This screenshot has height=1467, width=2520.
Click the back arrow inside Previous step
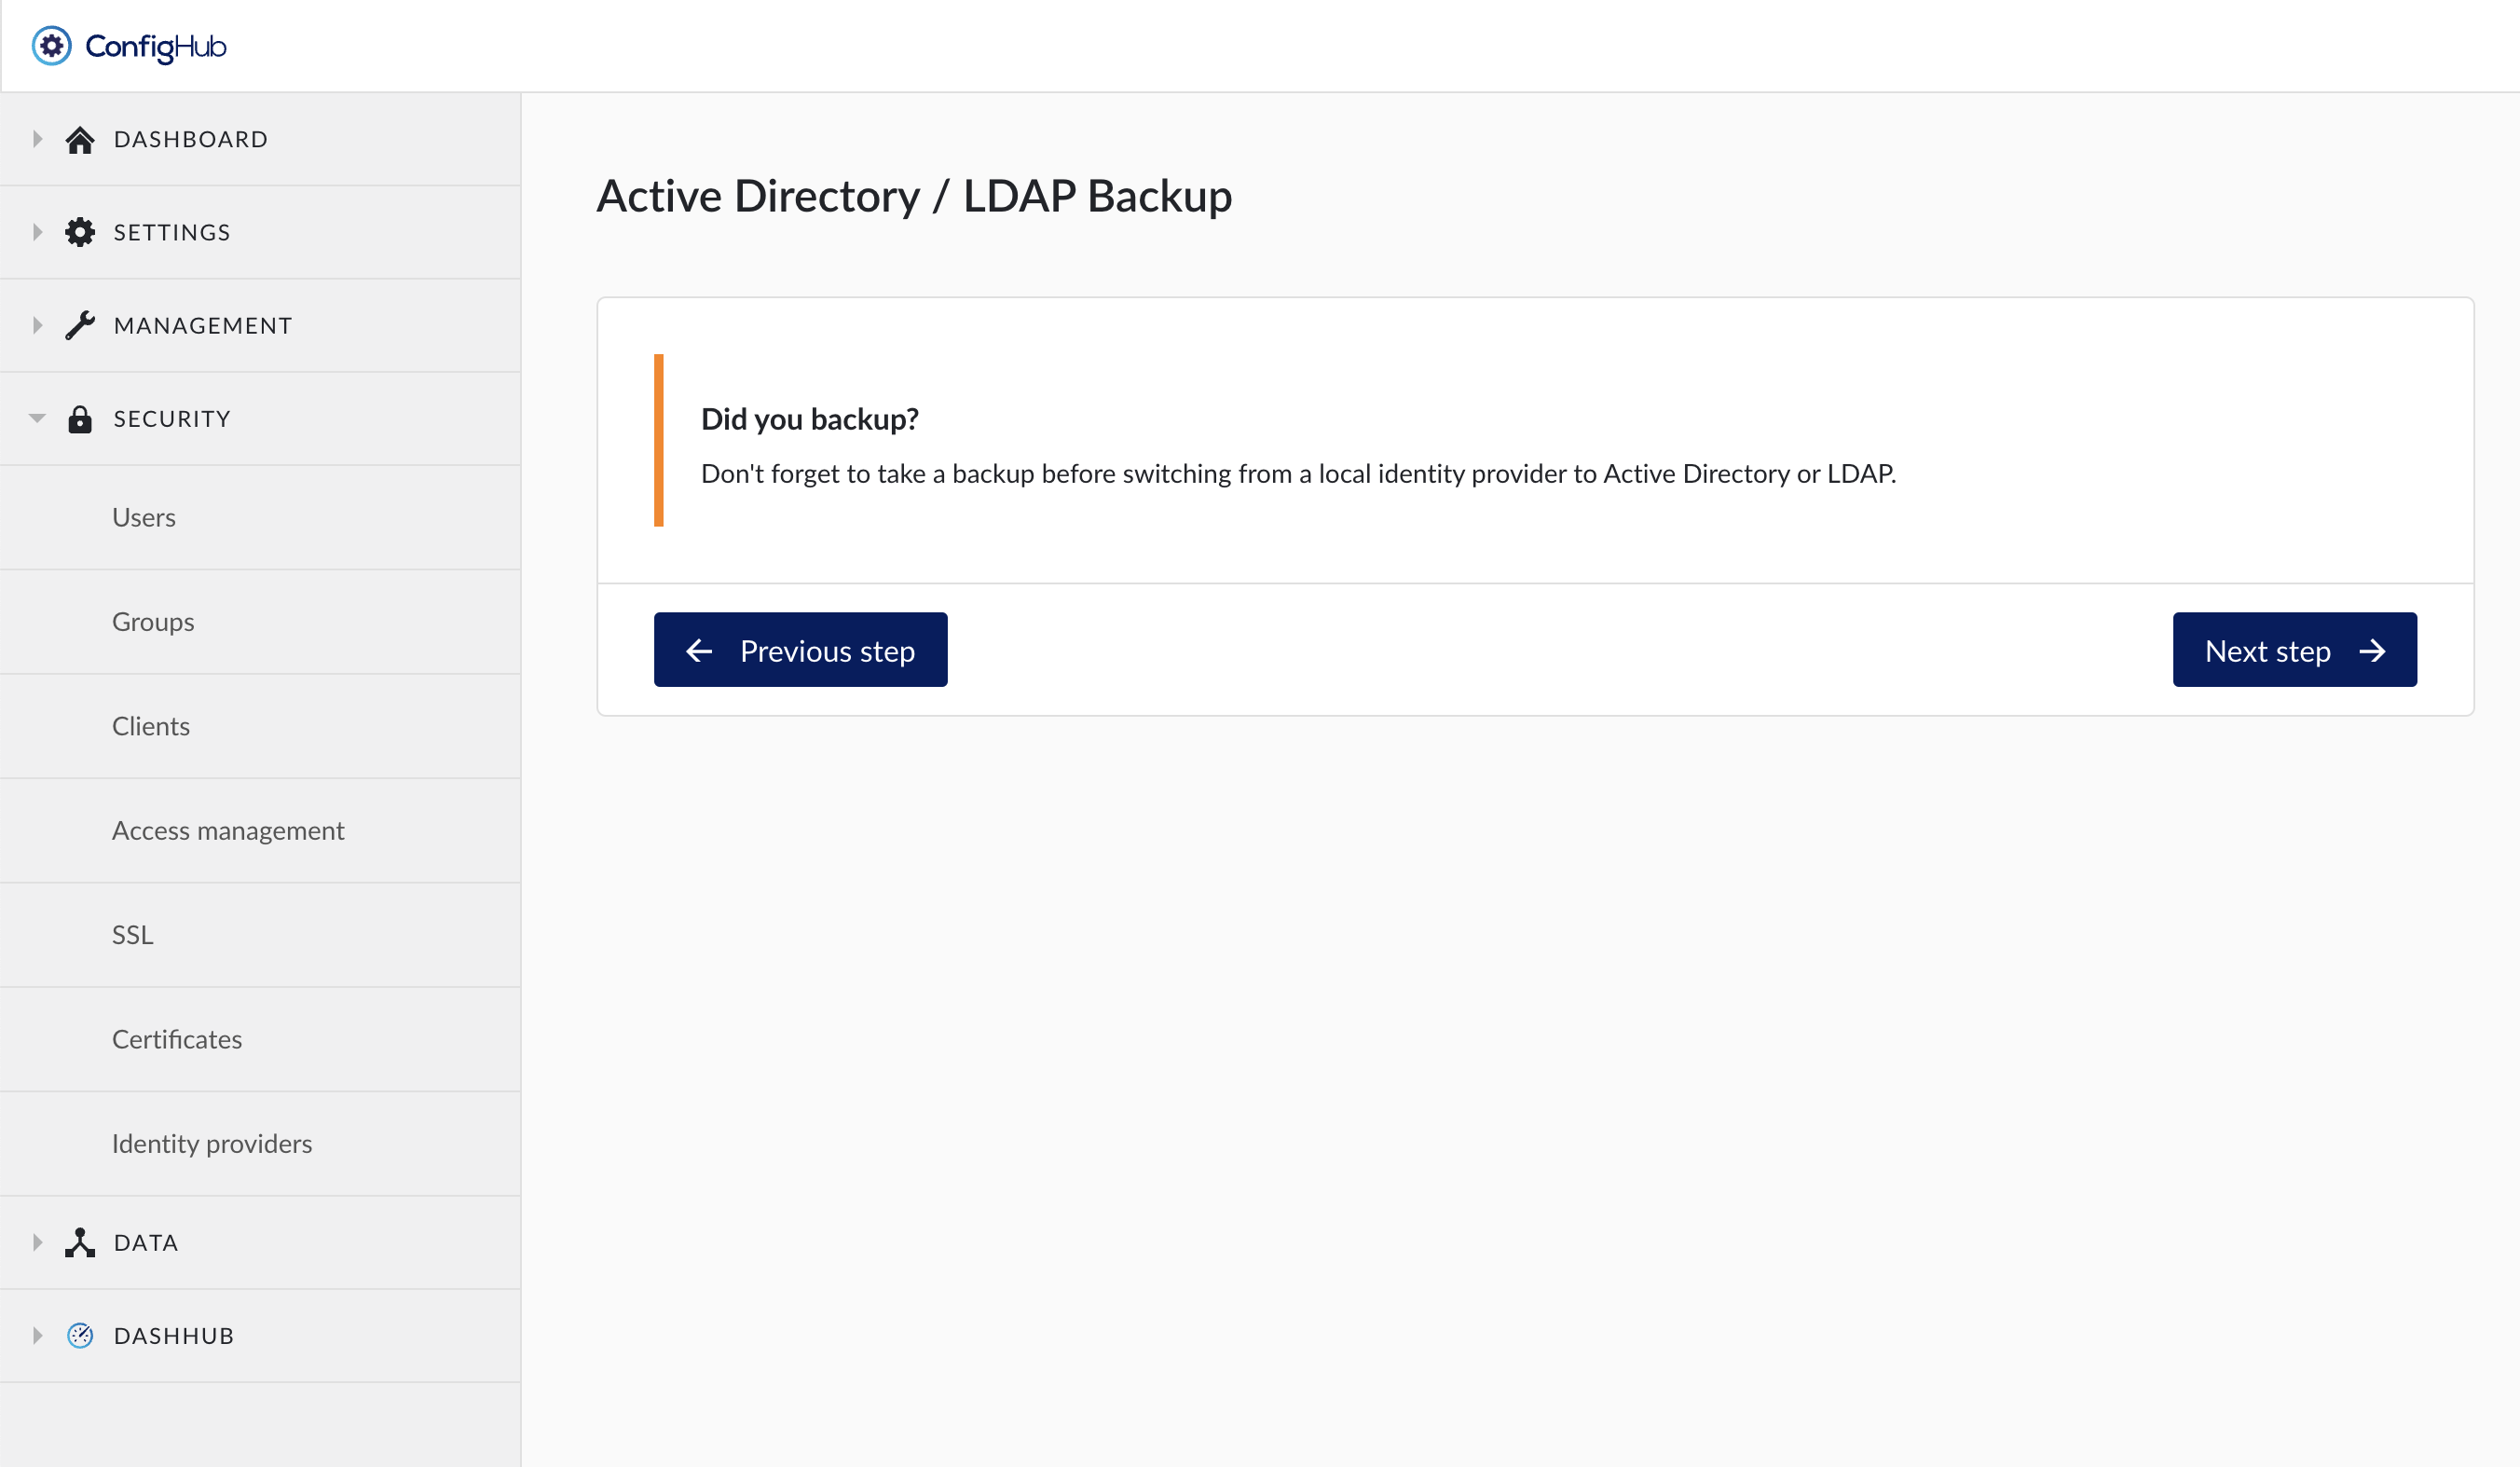(x=700, y=650)
